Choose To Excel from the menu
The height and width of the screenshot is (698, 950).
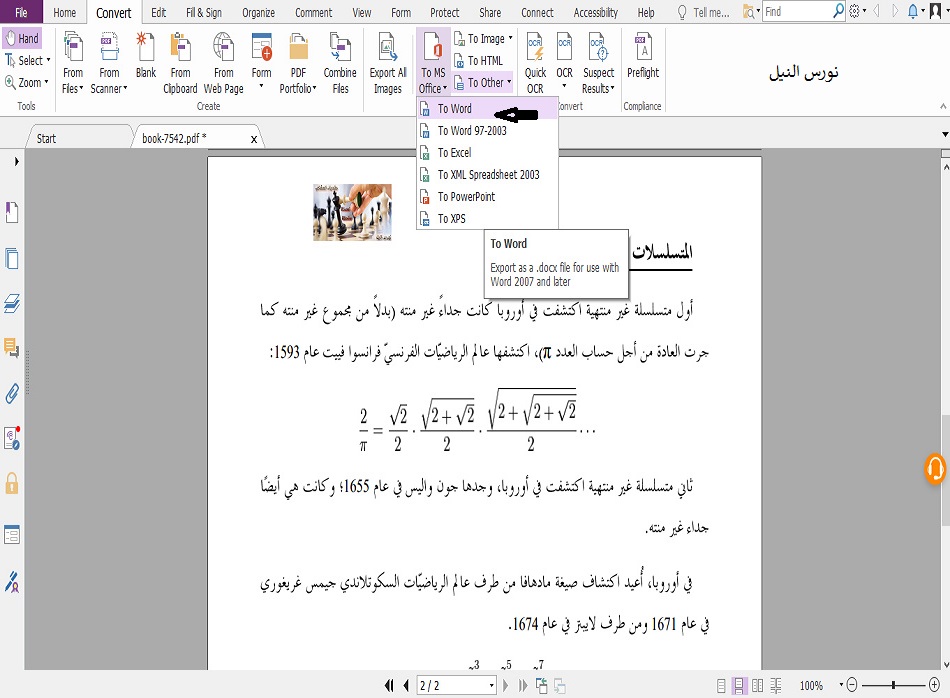tap(454, 153)
